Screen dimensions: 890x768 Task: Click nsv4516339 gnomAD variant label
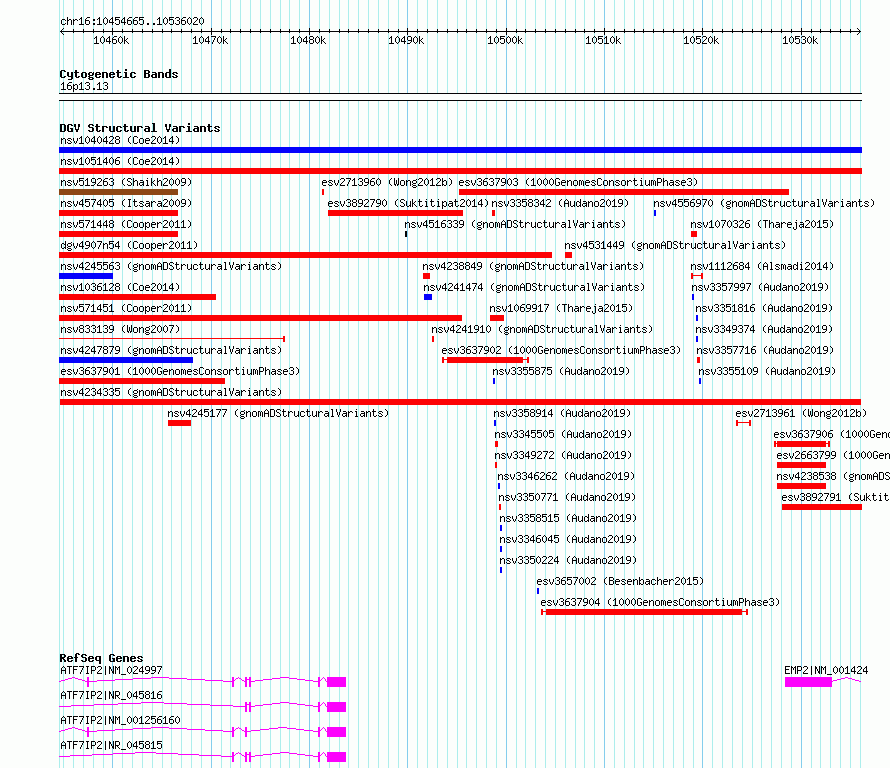(x=515, y=224)
